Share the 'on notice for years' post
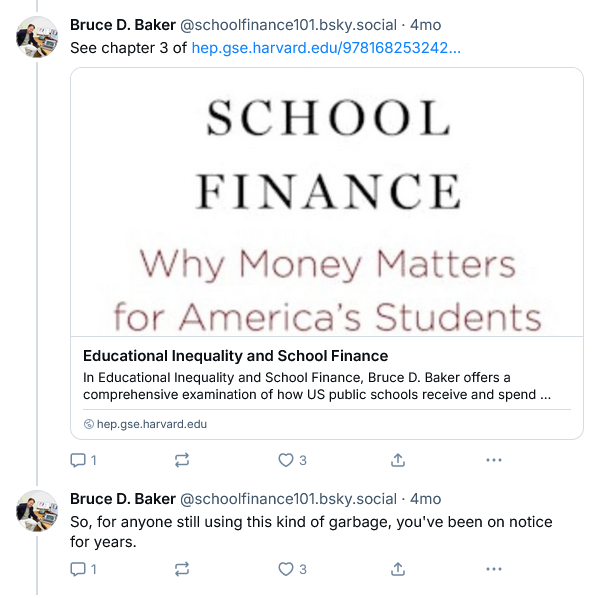Image resolution: width=600 pixels, height=598 pixels. (397, 569)
